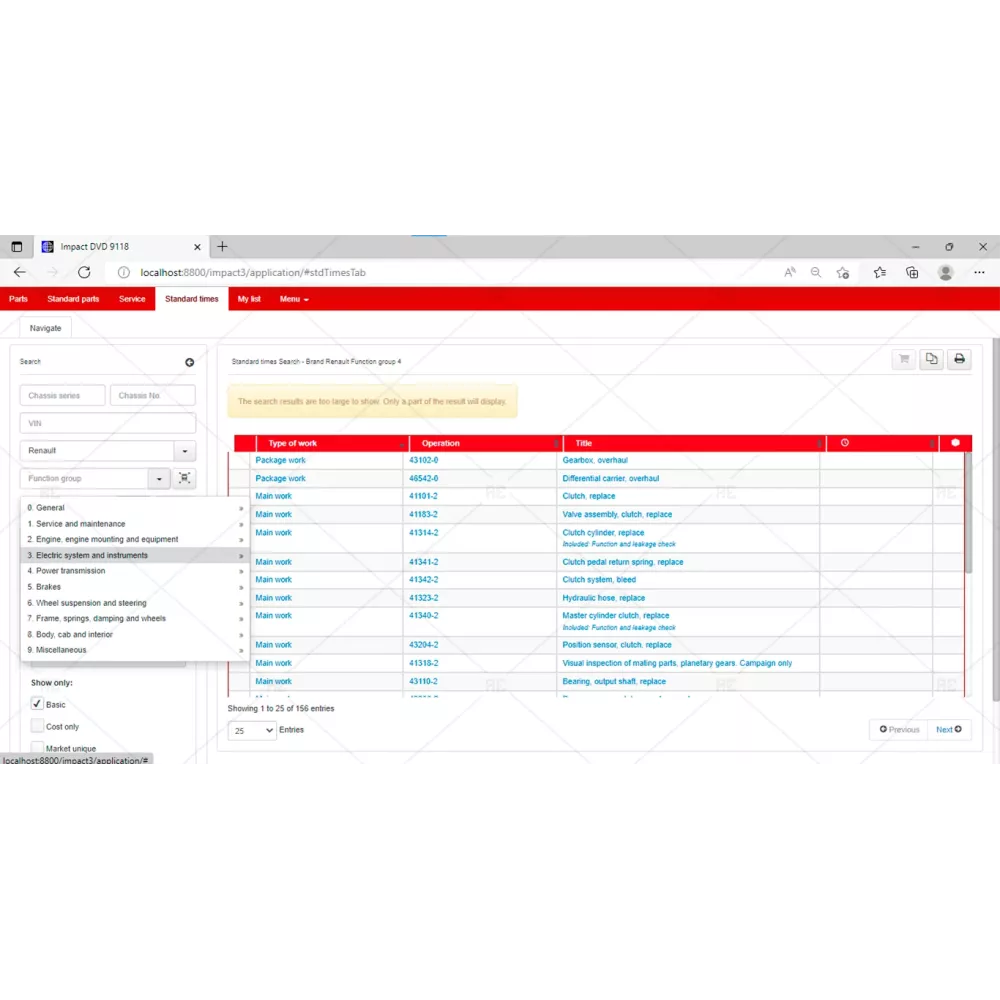Click the clock column header icon

click(x=845, y=443)
